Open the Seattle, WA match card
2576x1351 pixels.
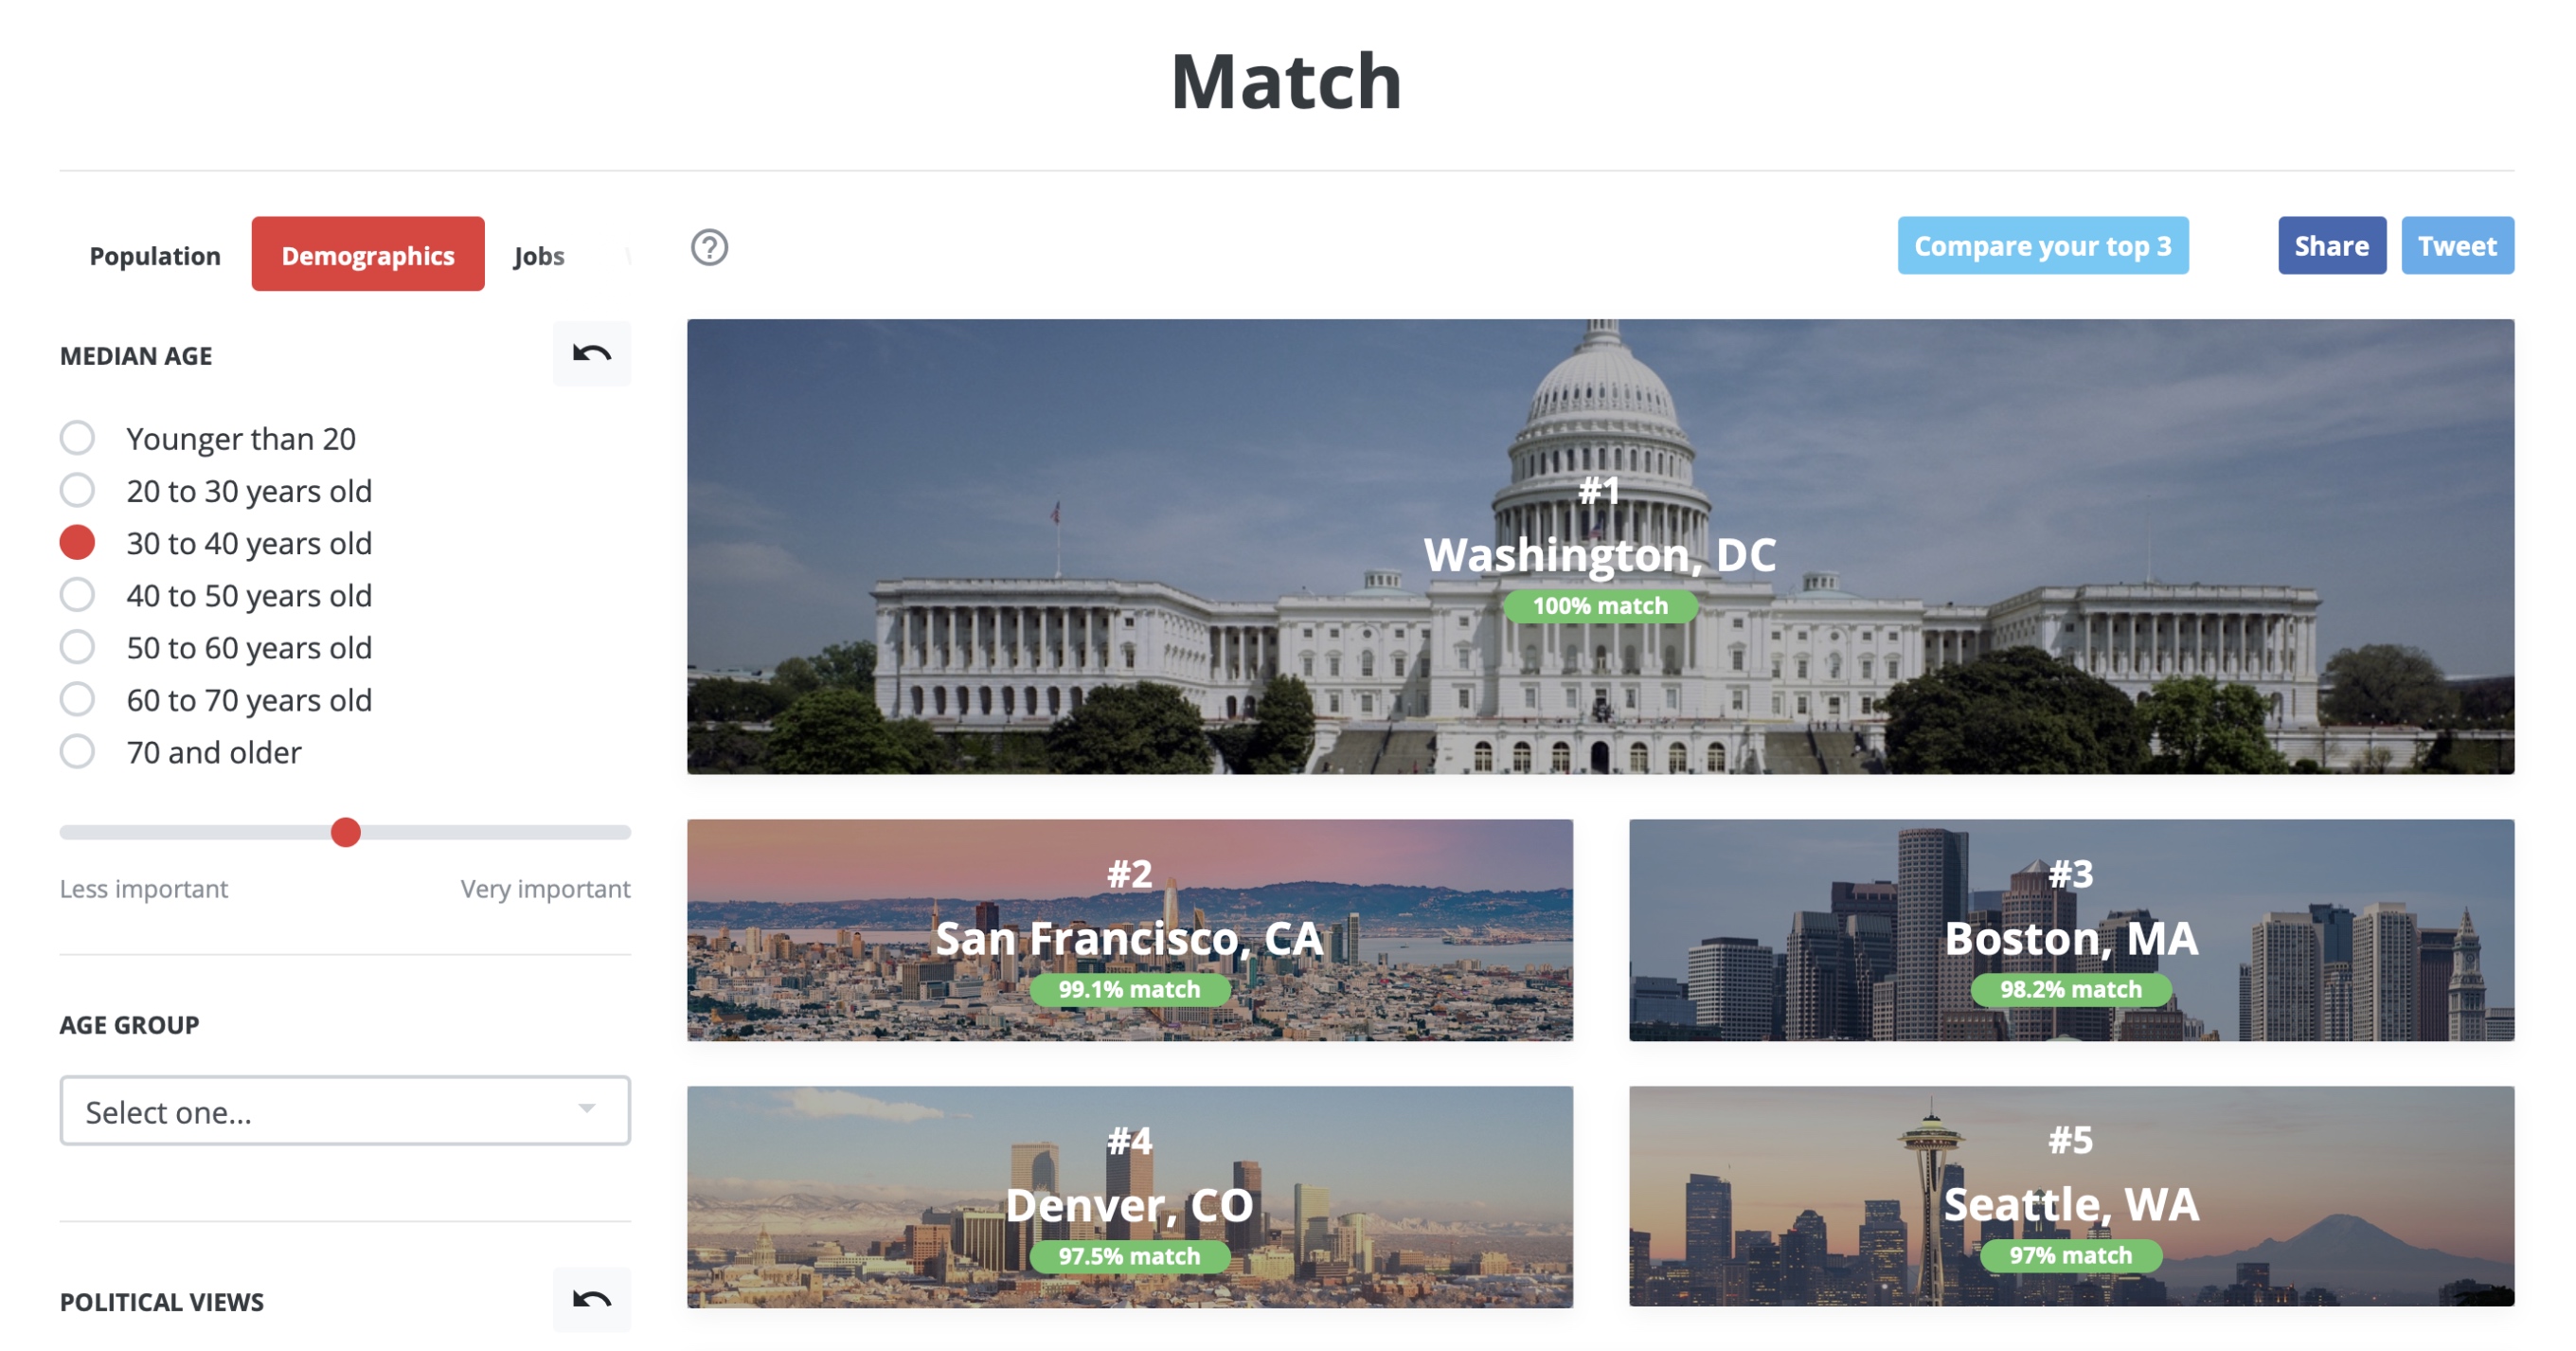tap(2071, 1196)
